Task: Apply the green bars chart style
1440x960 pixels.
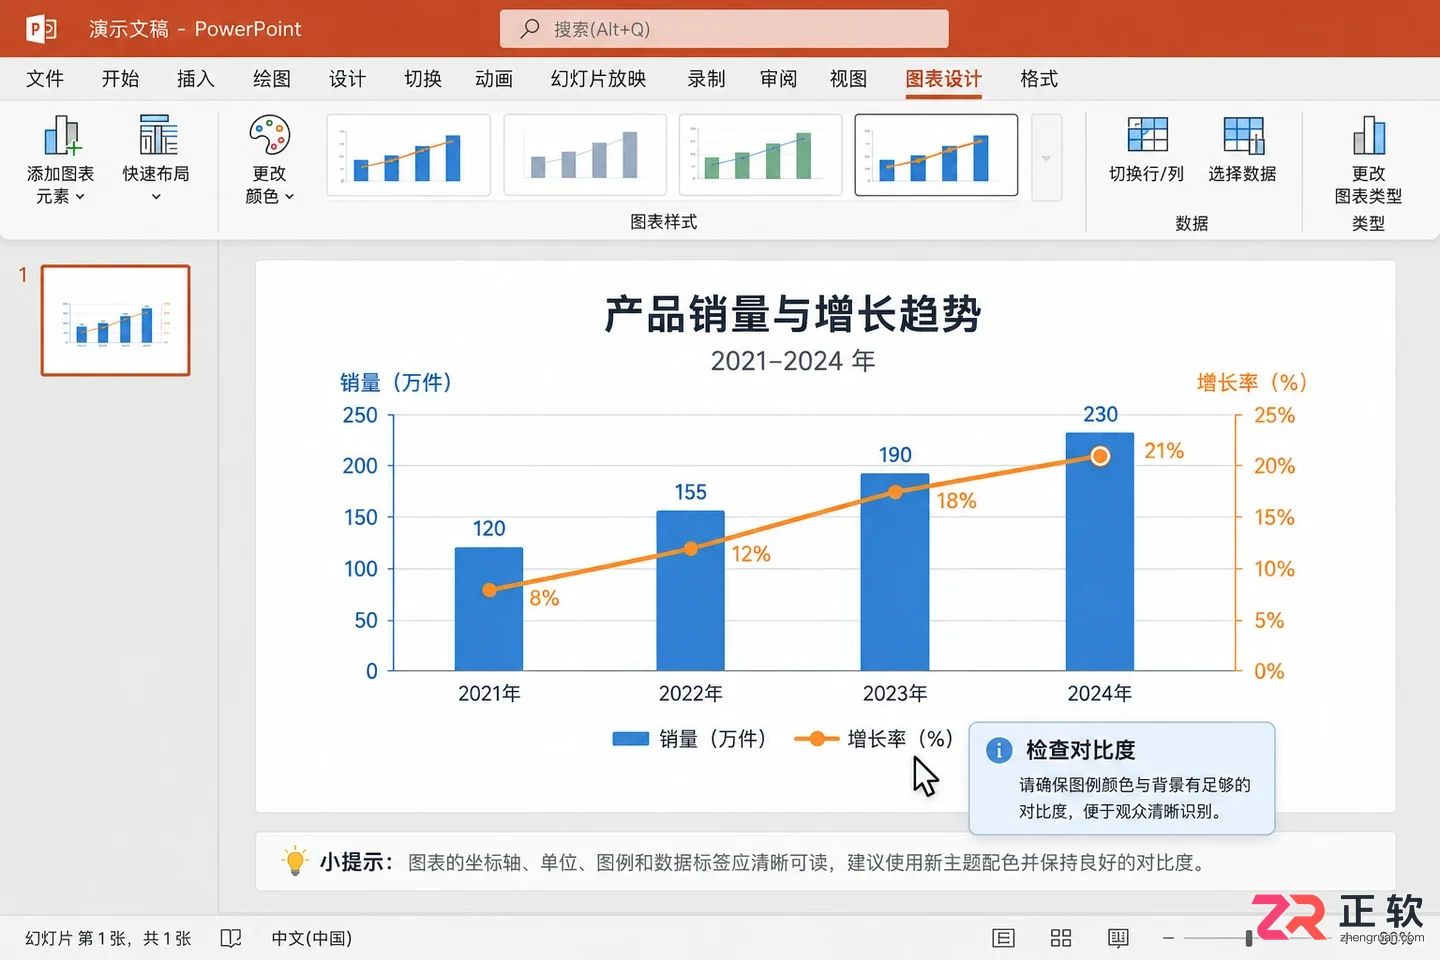Action: point(760,154)
